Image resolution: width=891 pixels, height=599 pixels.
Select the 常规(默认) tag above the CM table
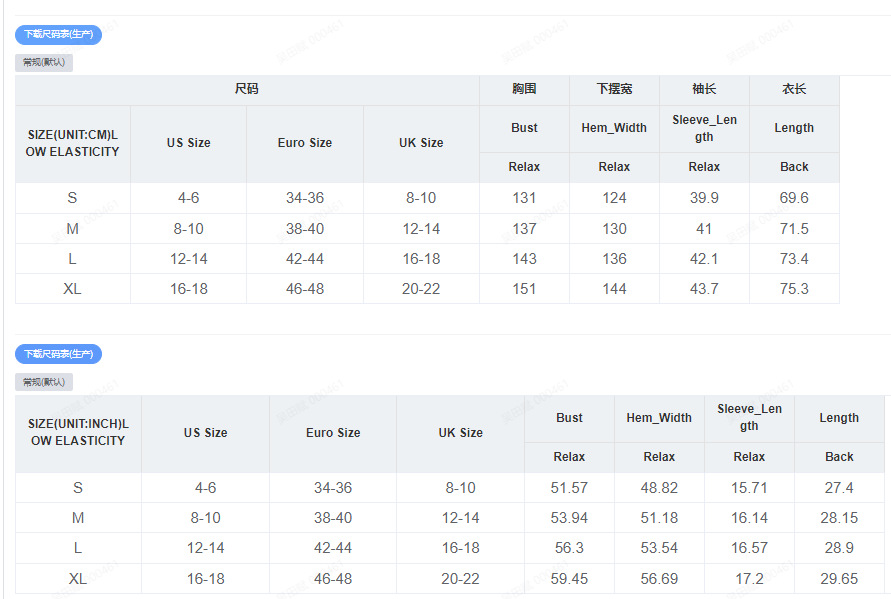[x=44, y=62]
